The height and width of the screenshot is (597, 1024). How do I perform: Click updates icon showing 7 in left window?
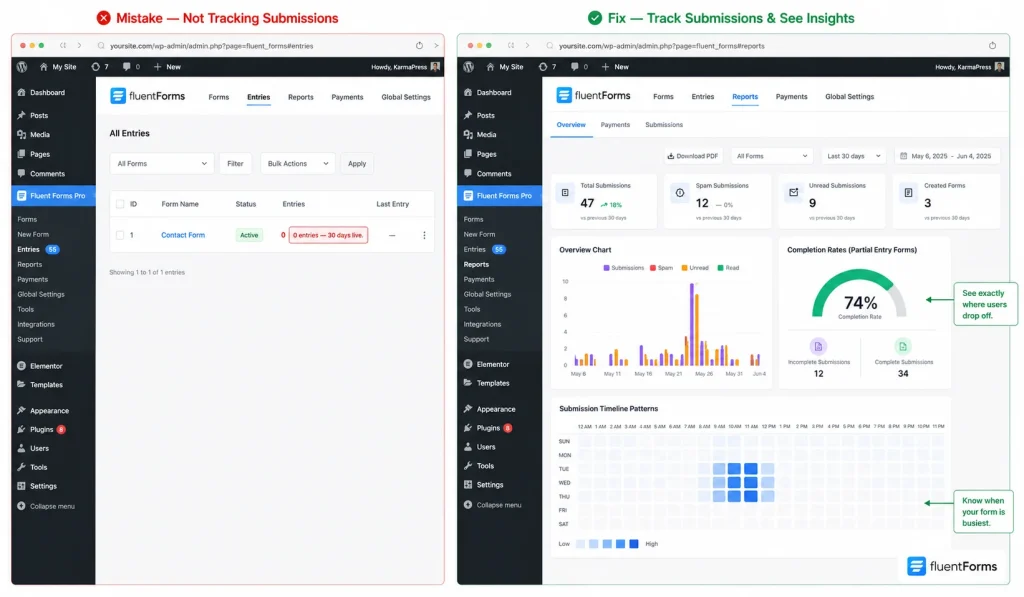(96, 67)
